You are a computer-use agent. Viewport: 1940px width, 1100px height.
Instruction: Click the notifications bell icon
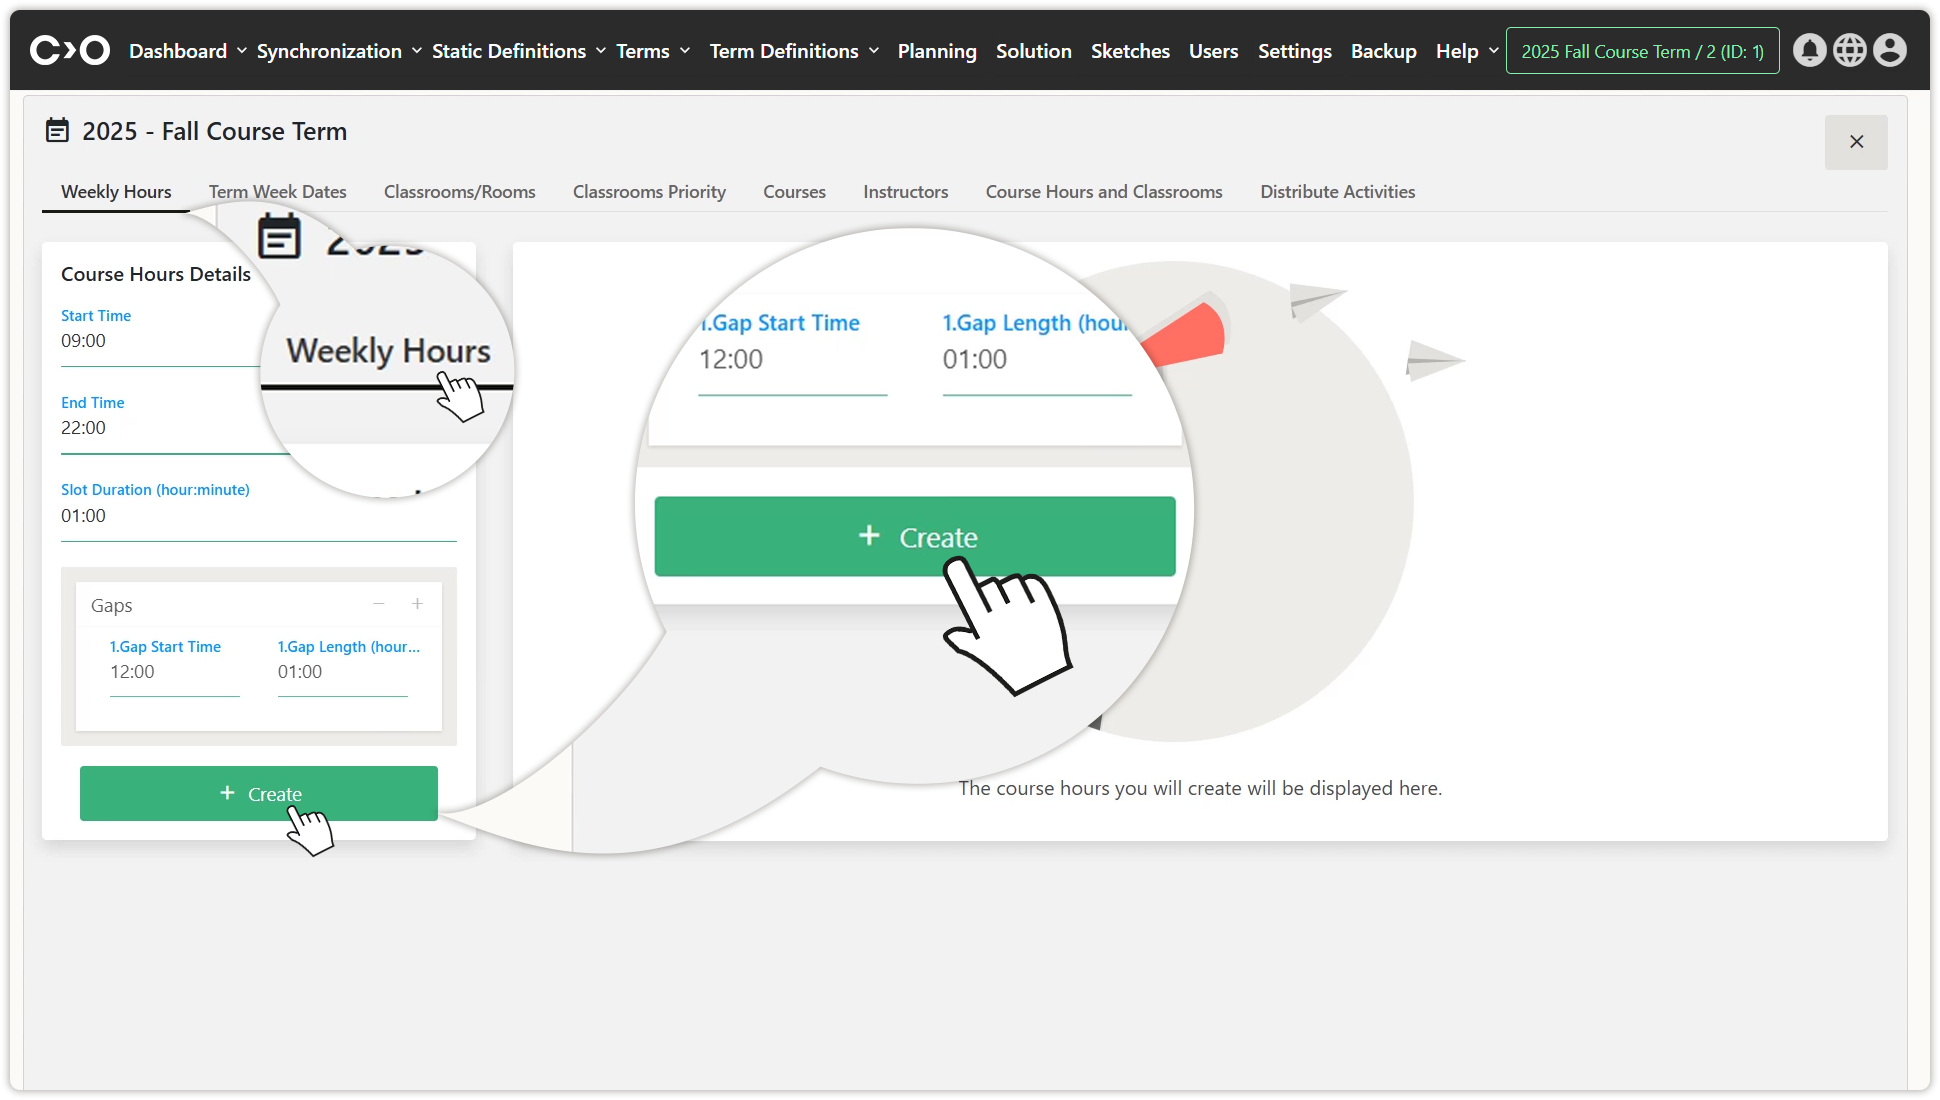point(1809,50)
